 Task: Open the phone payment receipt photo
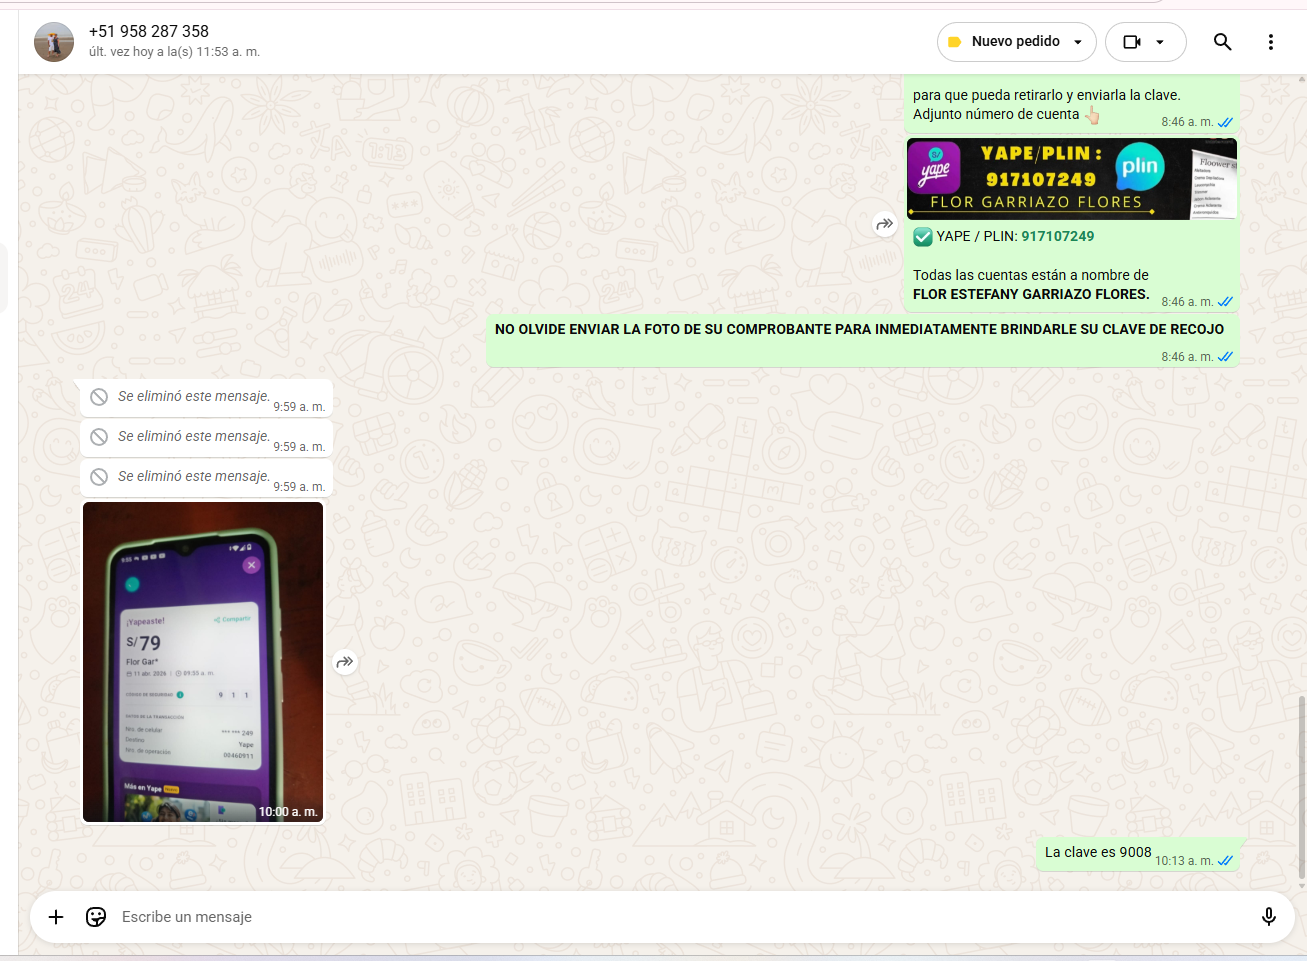point(203,662)
